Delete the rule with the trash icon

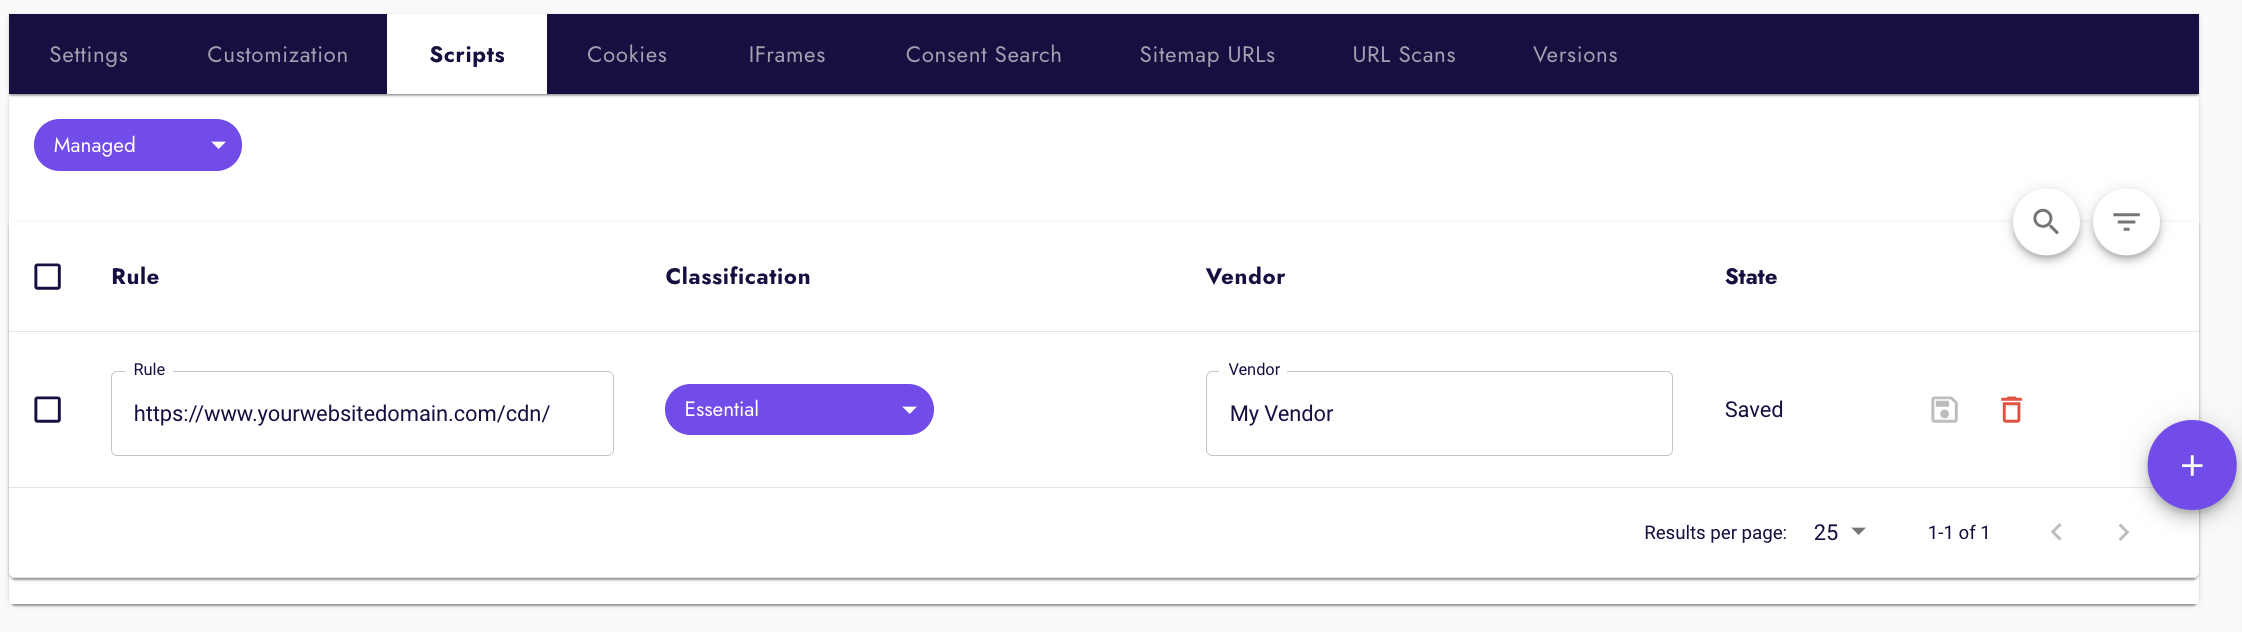point(2011,410)
